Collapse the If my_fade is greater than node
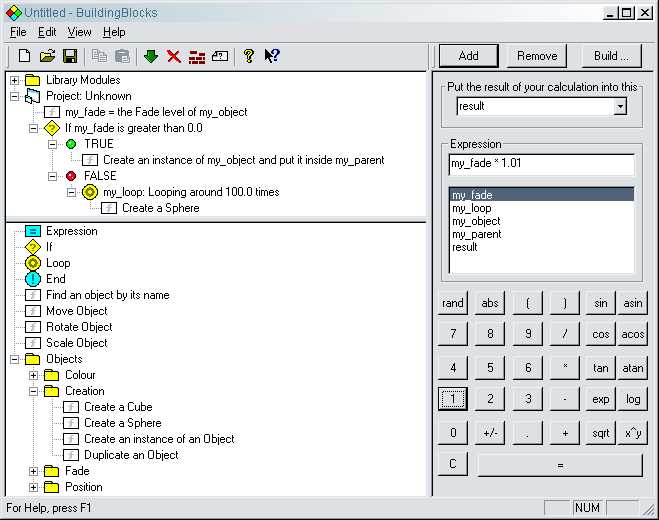This screenshot has width=659, height=520. click(x=33, y=128)
